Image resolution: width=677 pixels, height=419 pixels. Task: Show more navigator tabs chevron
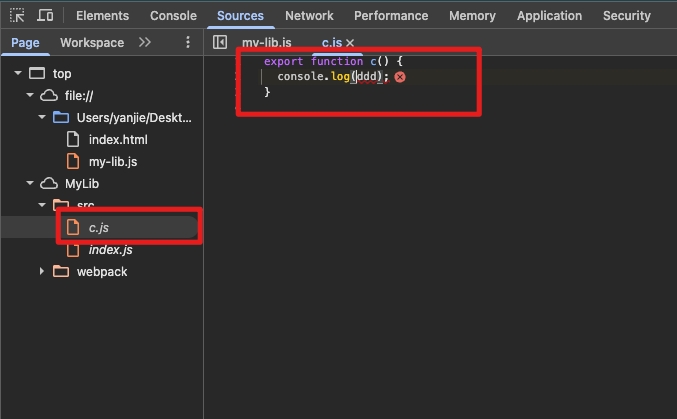coord(145,43)
